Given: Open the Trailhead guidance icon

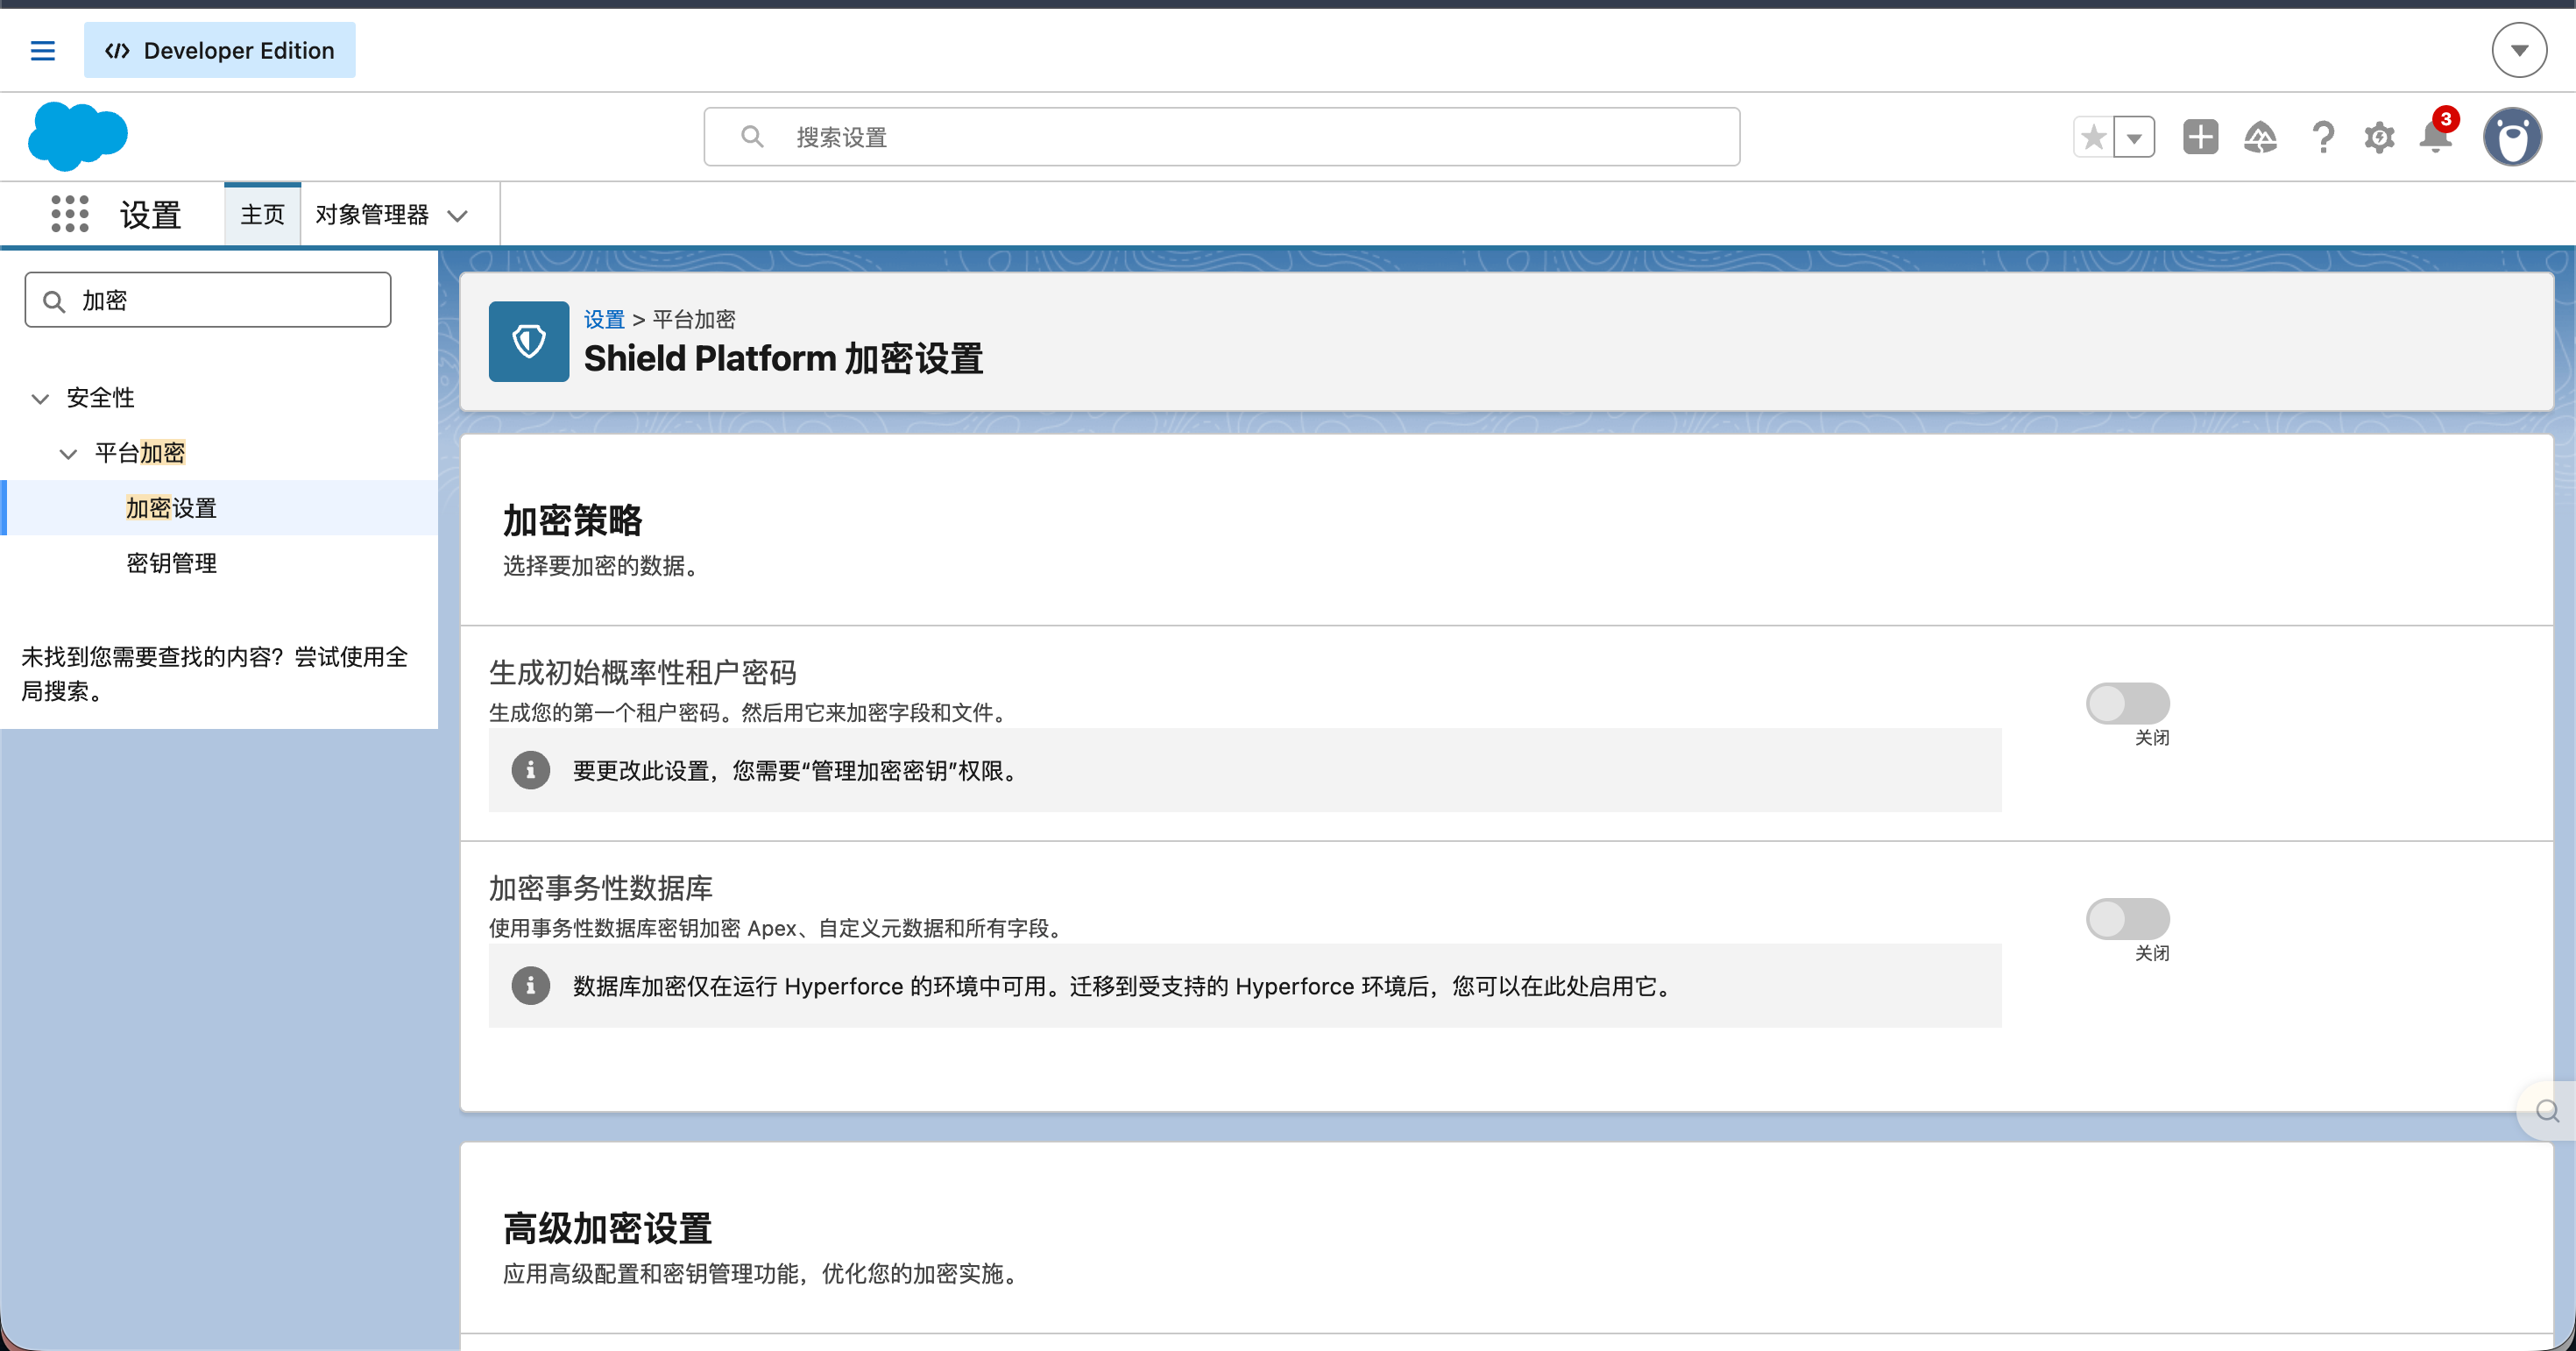Looking at the screenshot, I should click(2260, 137).
